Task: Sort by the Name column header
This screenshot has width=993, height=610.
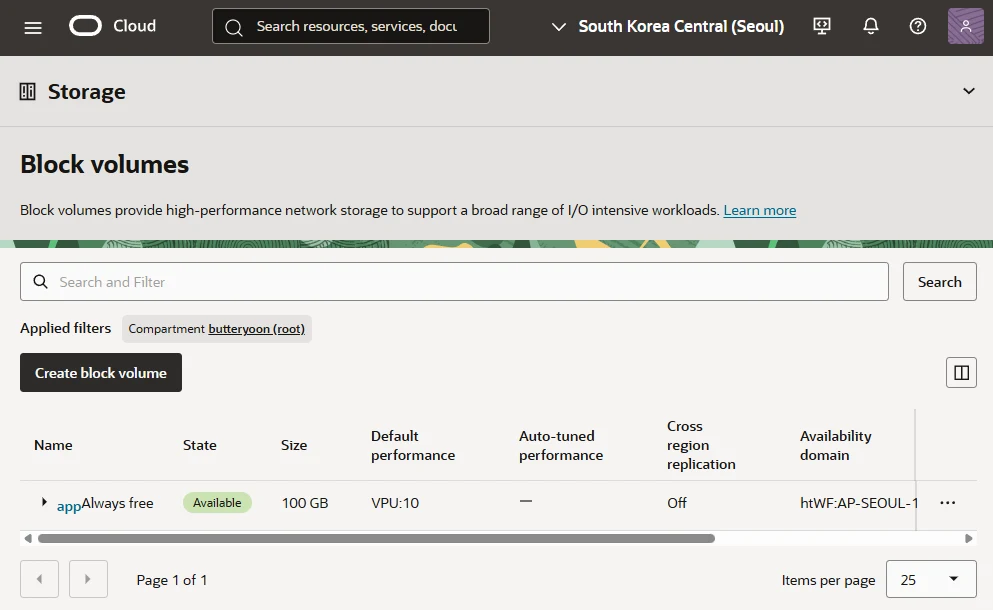Action: pos(53,445)
